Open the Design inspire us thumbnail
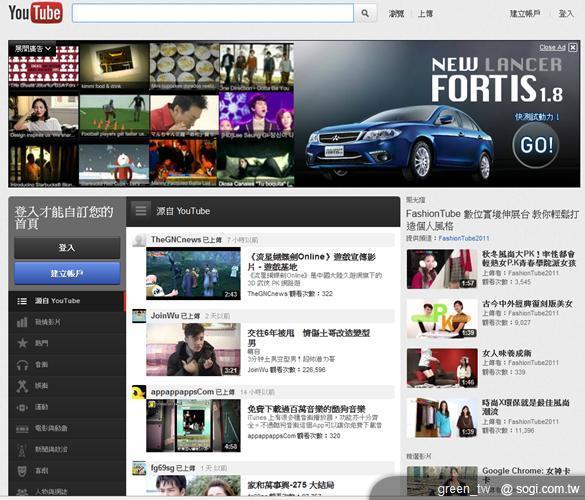This screenshot has height=500, width=585. click(44, 116)
